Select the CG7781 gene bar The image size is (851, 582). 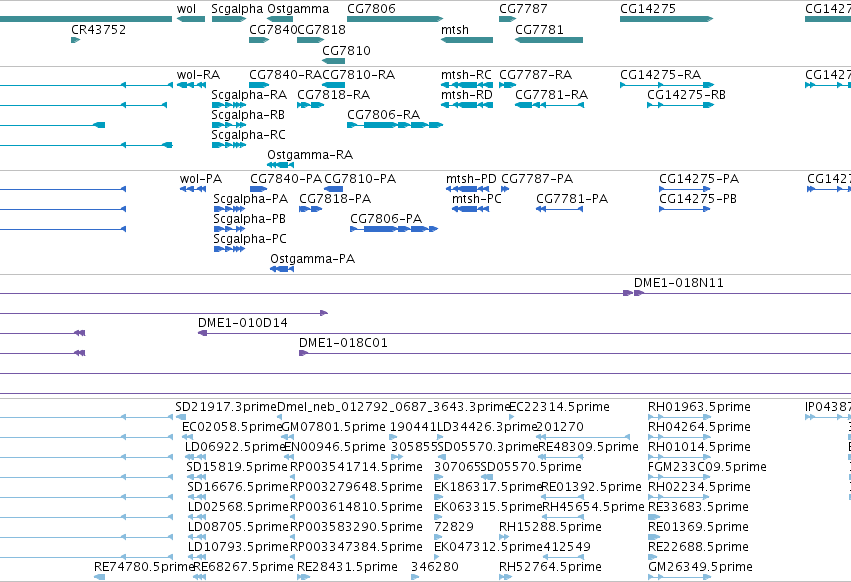[x=549, y=40]
